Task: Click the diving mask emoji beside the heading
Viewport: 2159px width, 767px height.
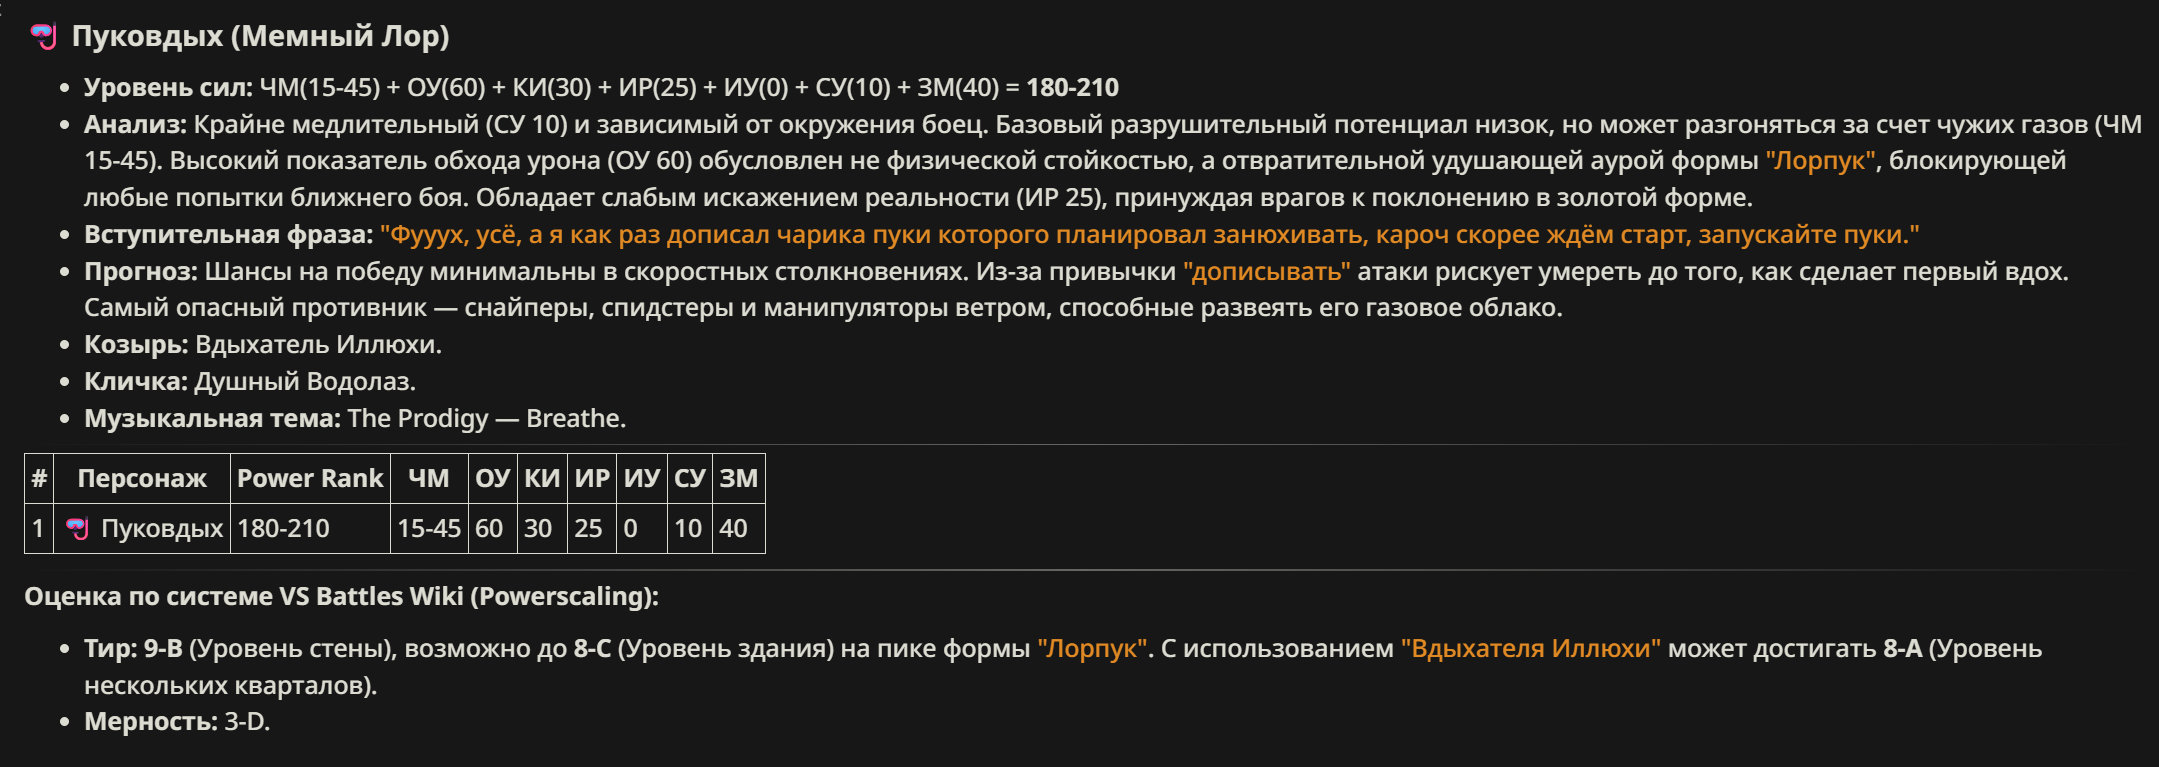Action: [x=43, y=37]
